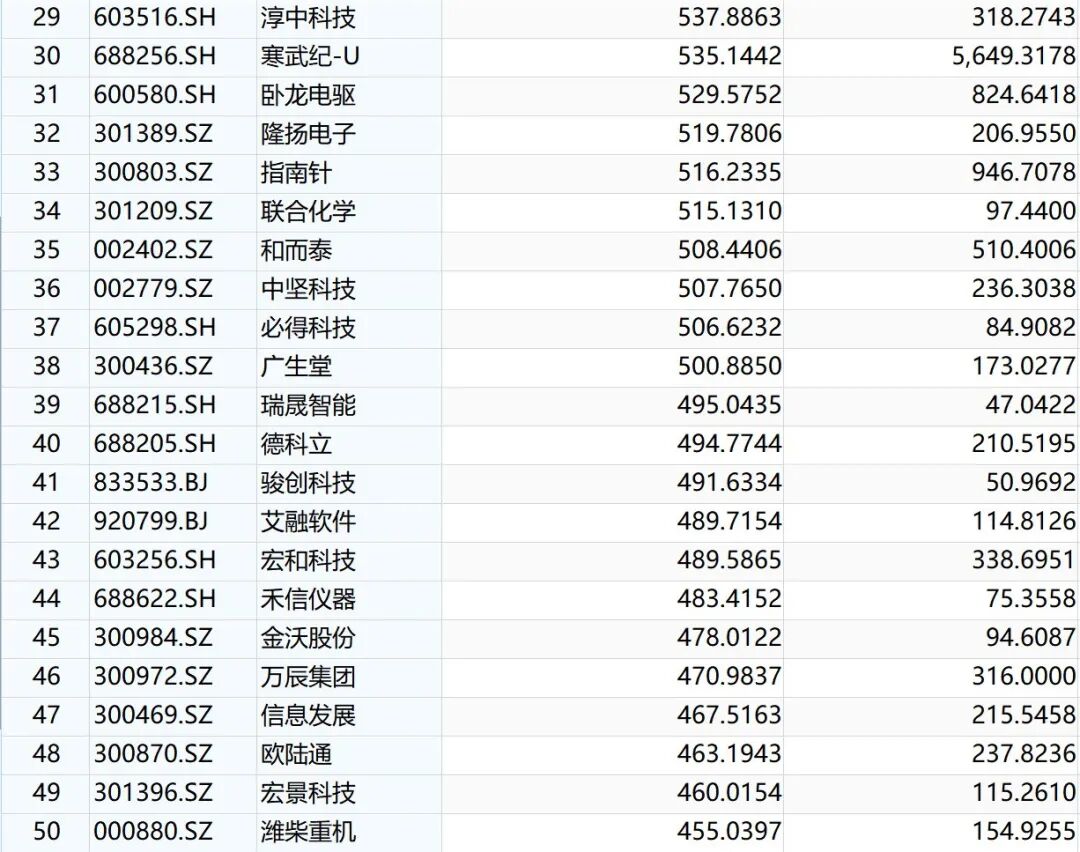The image size is (1080, 852).
Task: Click the stock name 万辰集团
Action: click(x=308, y=676)
